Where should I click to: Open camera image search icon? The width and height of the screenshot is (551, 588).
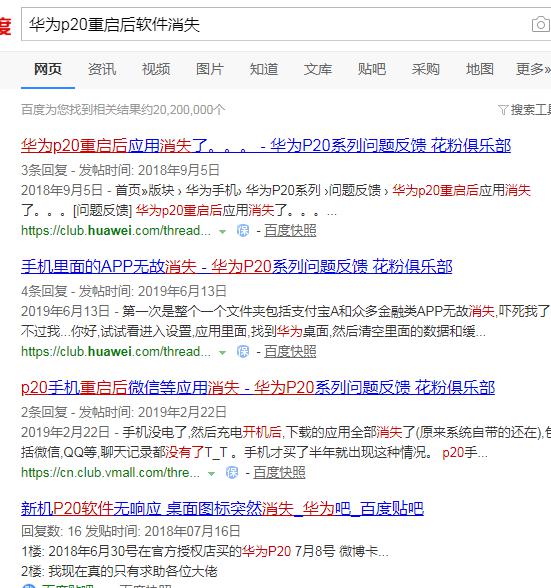coord(541,25)
